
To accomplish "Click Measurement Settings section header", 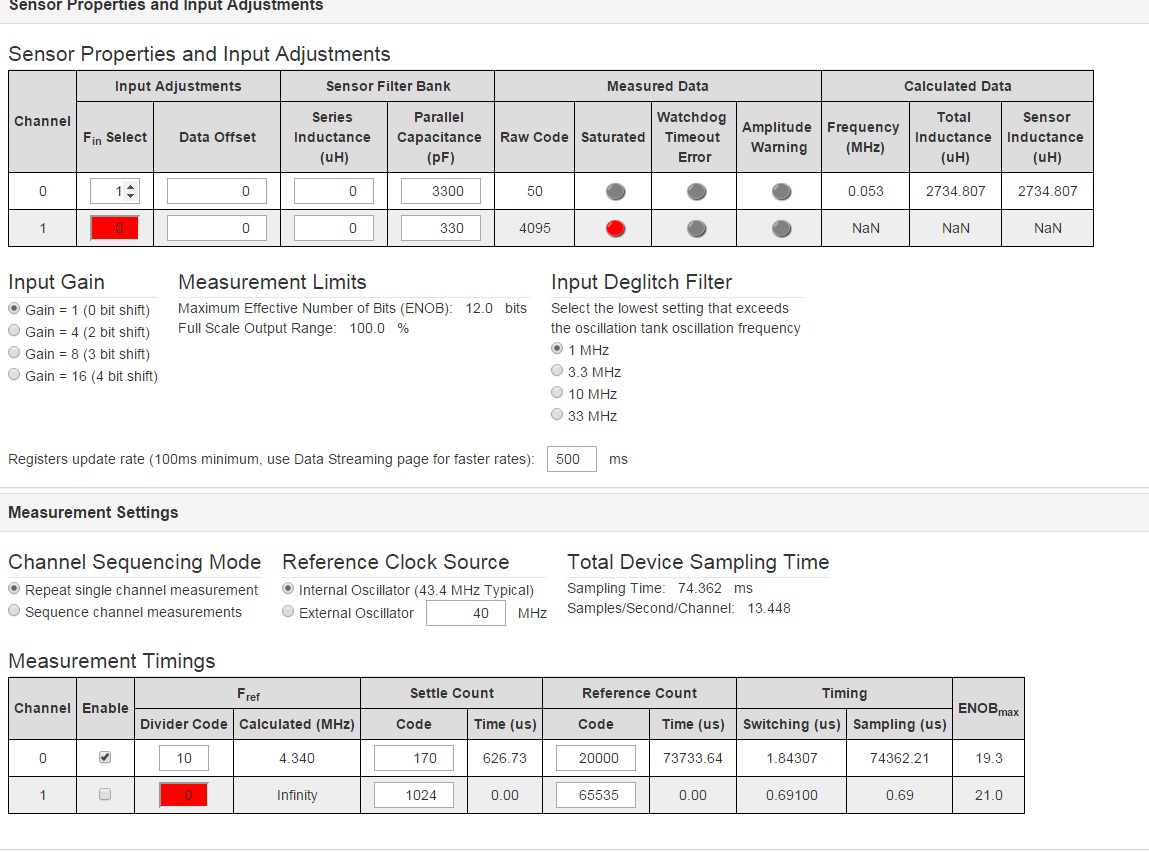I will [x=93, y=512].
